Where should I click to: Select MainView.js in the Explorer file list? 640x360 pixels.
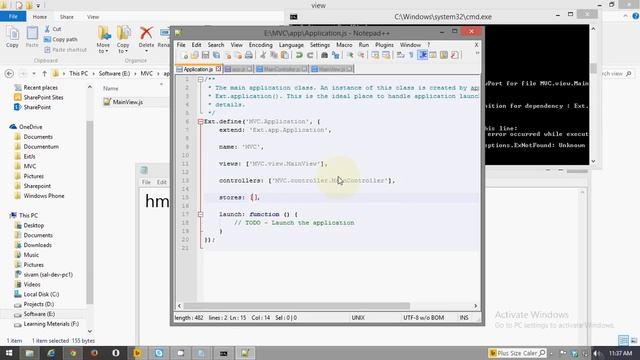pyautogui.click(x=127, y=102)
